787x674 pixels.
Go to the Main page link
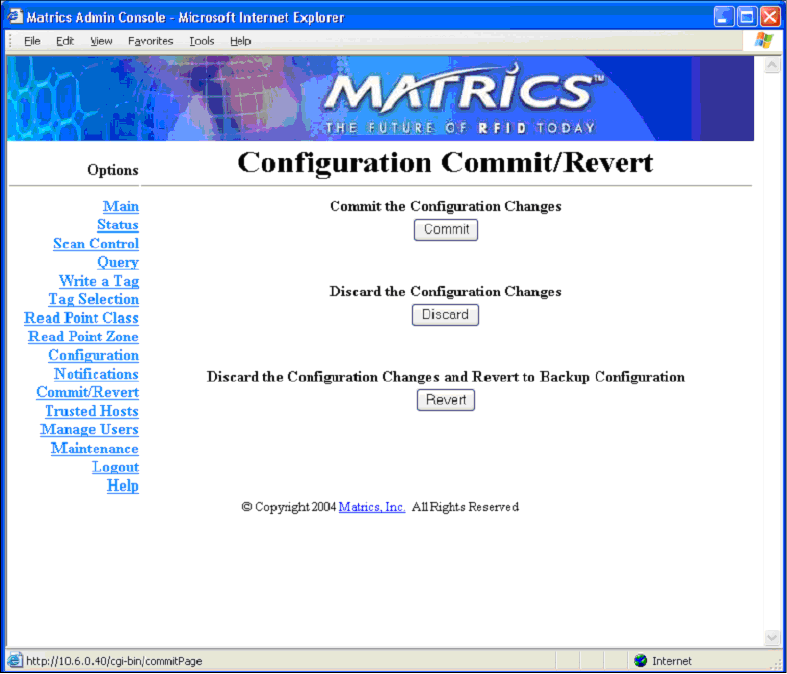coord(121,206)
